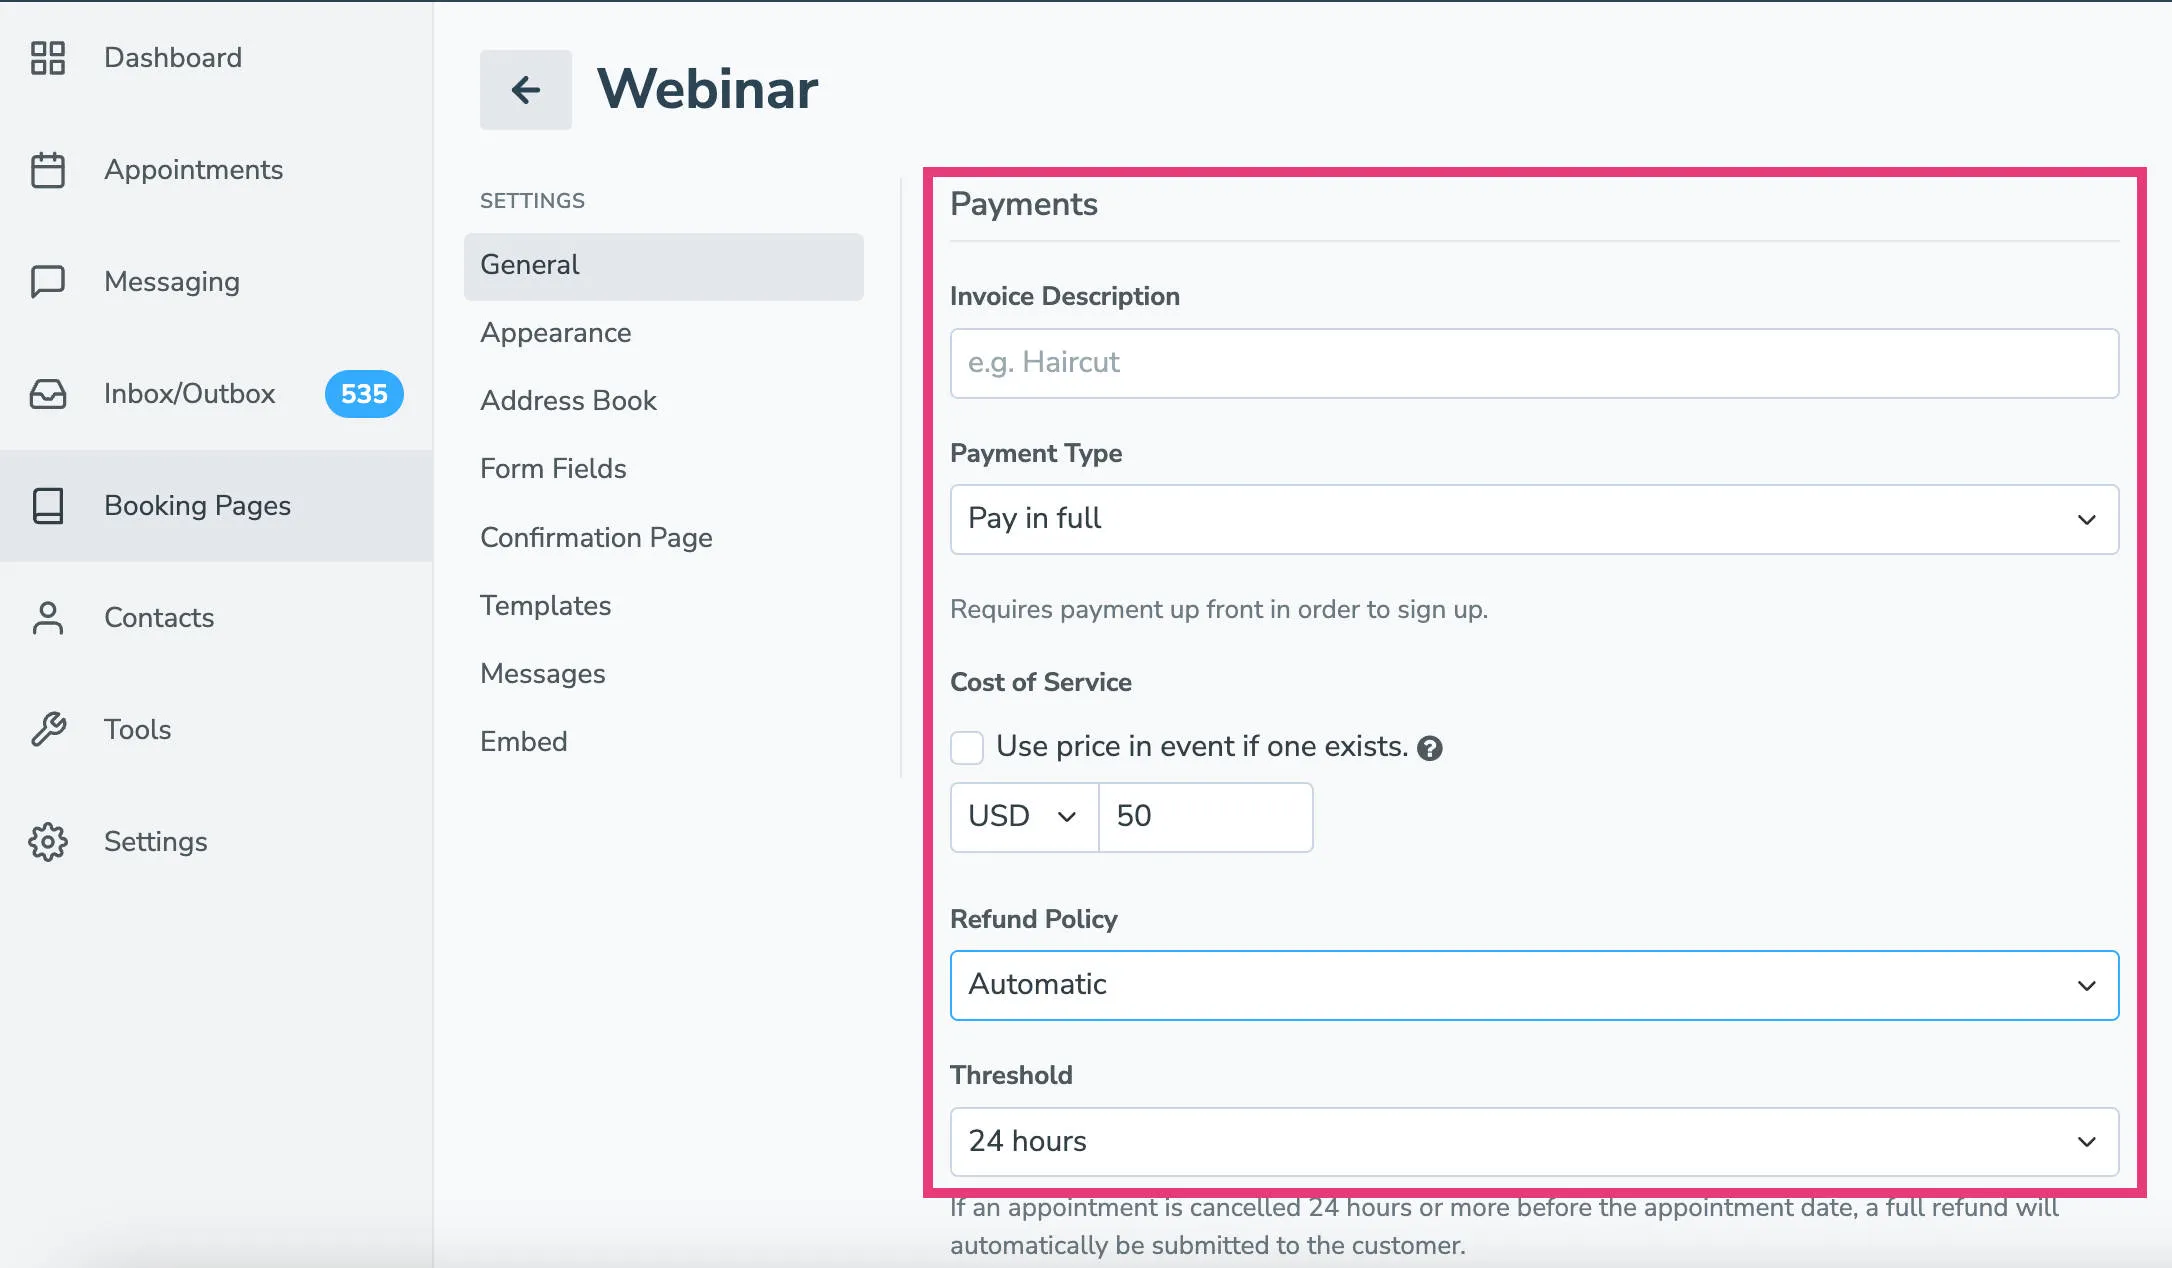Select the Appointments calendar icon
The height and width of the screenshot is (1268, 2172).
point(48,170)
